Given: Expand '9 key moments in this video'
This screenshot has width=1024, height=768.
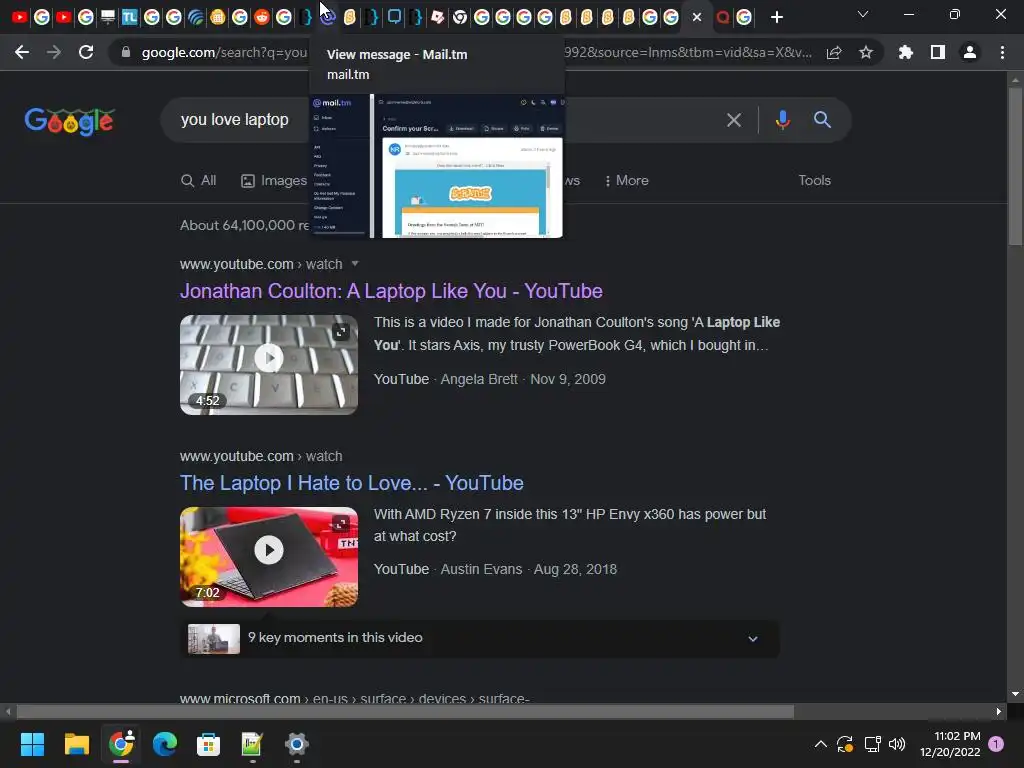Looking at the screenshot, I should point(480,638).
